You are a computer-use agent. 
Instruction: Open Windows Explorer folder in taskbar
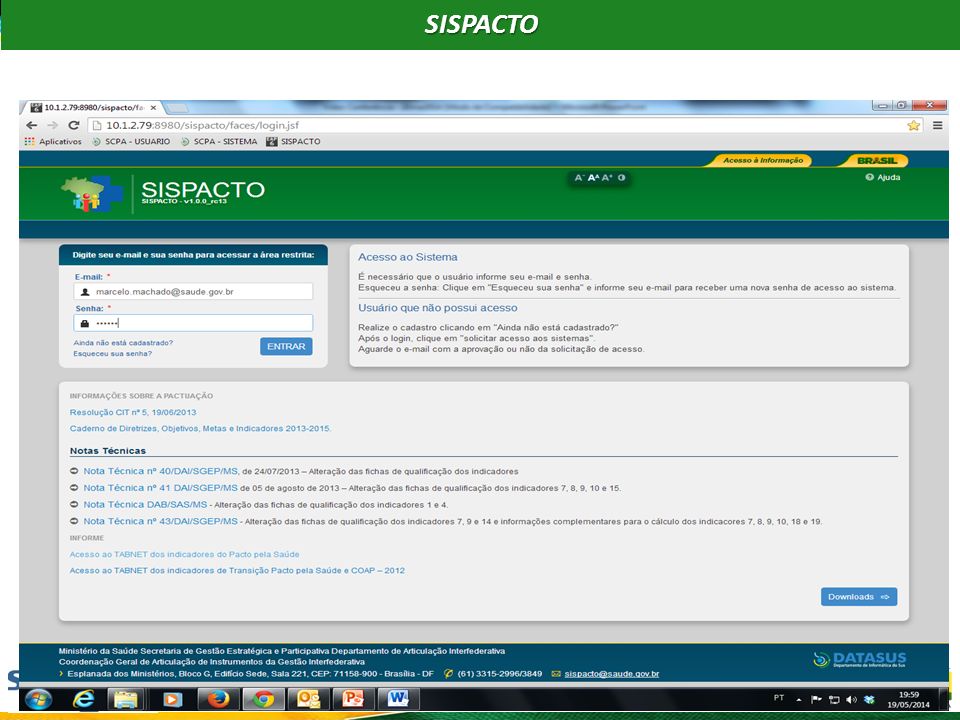click(x=126, y=699)
